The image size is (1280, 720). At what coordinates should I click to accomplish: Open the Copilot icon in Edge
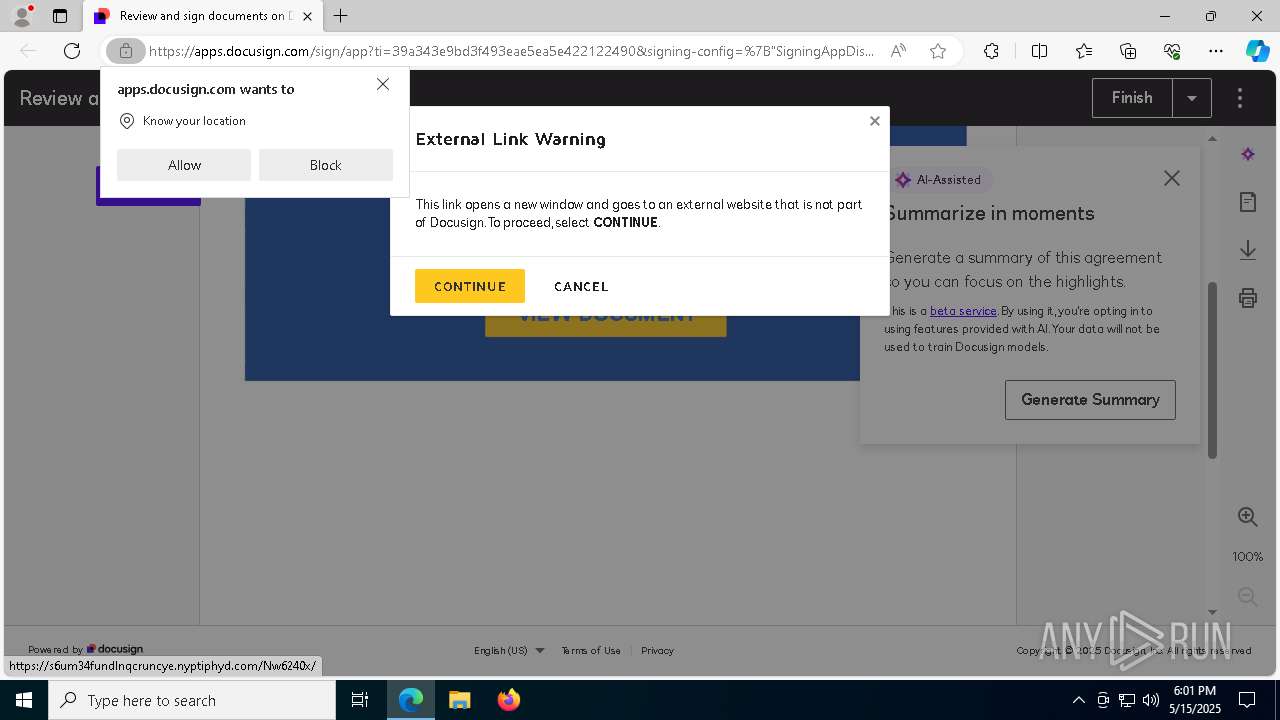point(1258,51)
